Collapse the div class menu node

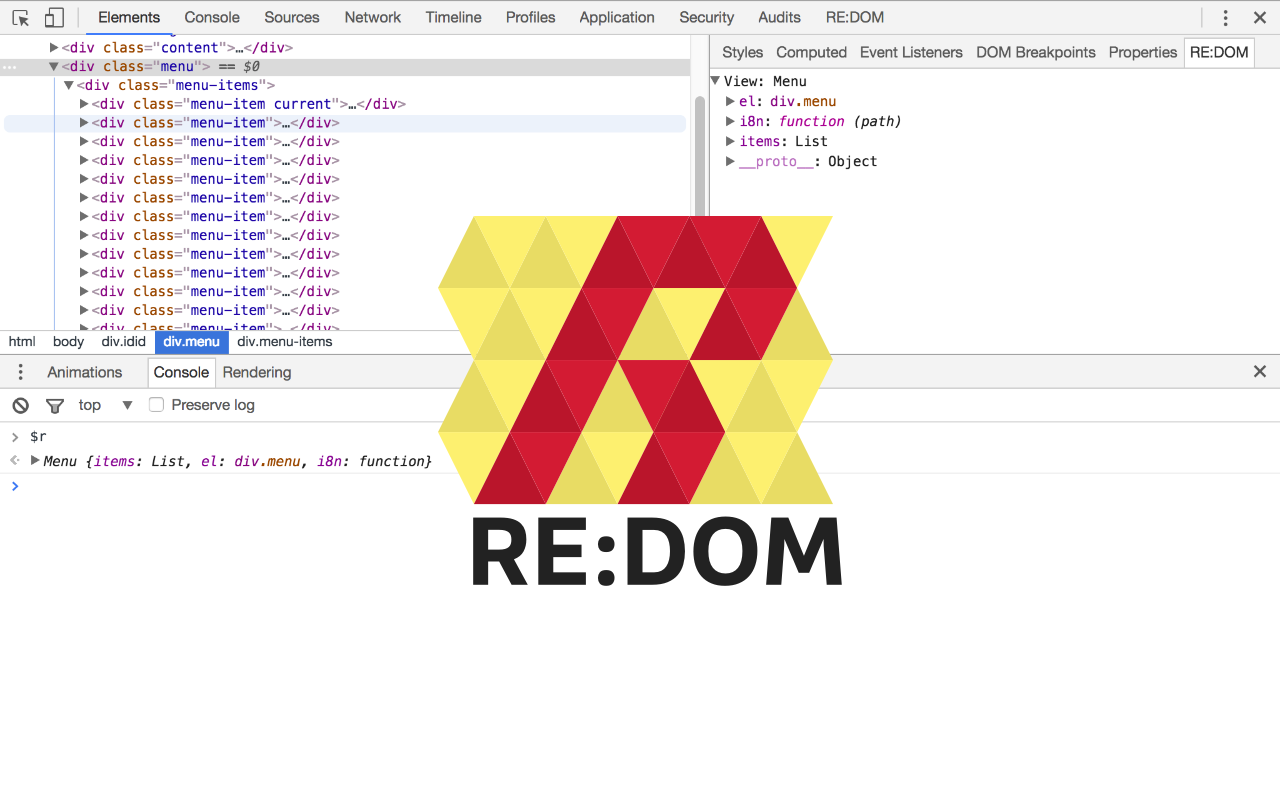point(54,67)
